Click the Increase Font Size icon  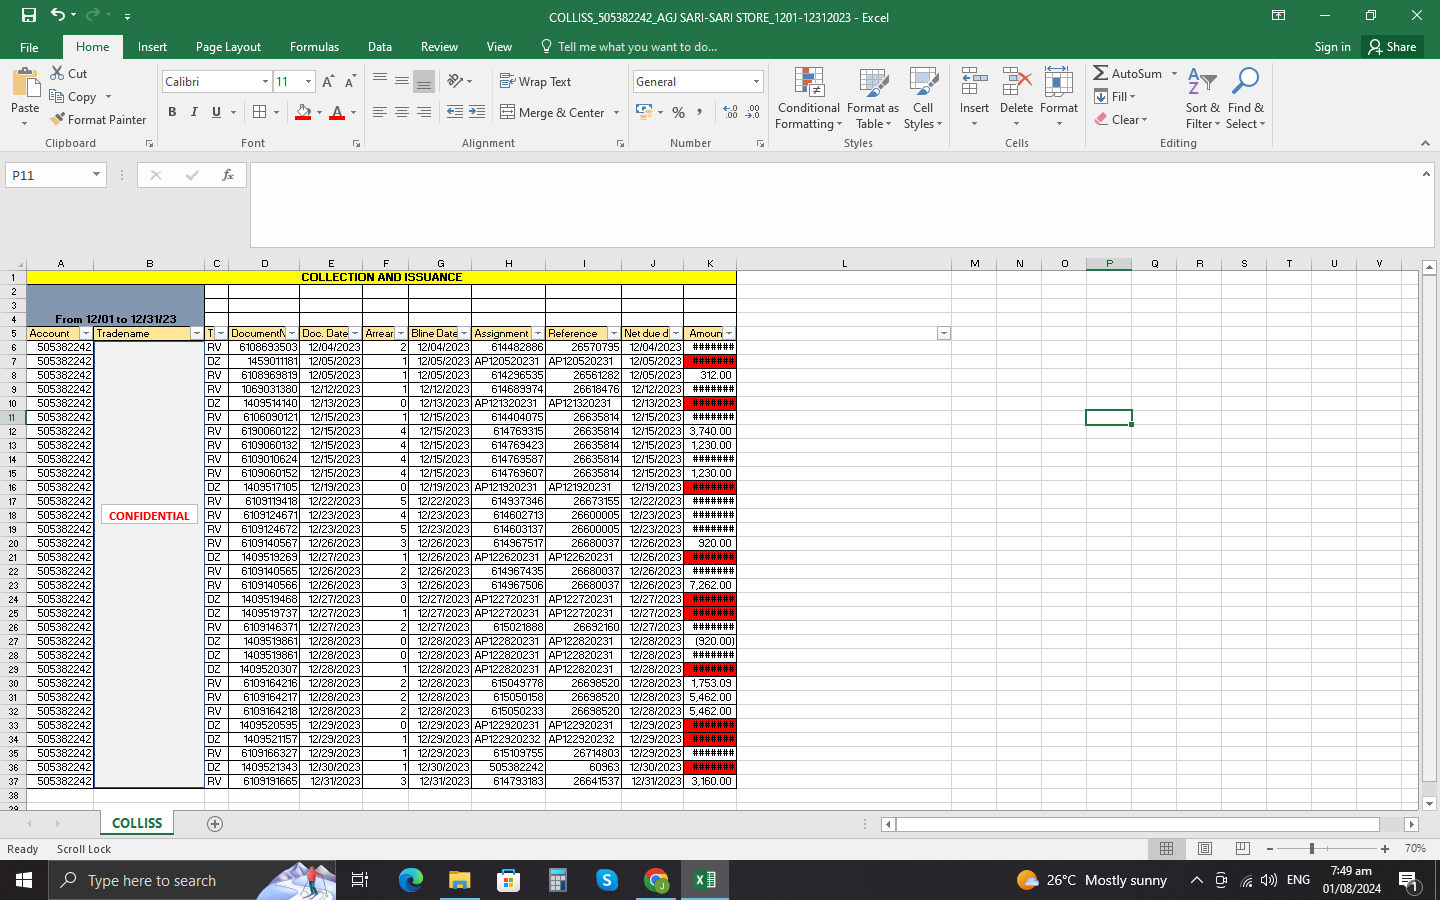[x=327, y=82]
